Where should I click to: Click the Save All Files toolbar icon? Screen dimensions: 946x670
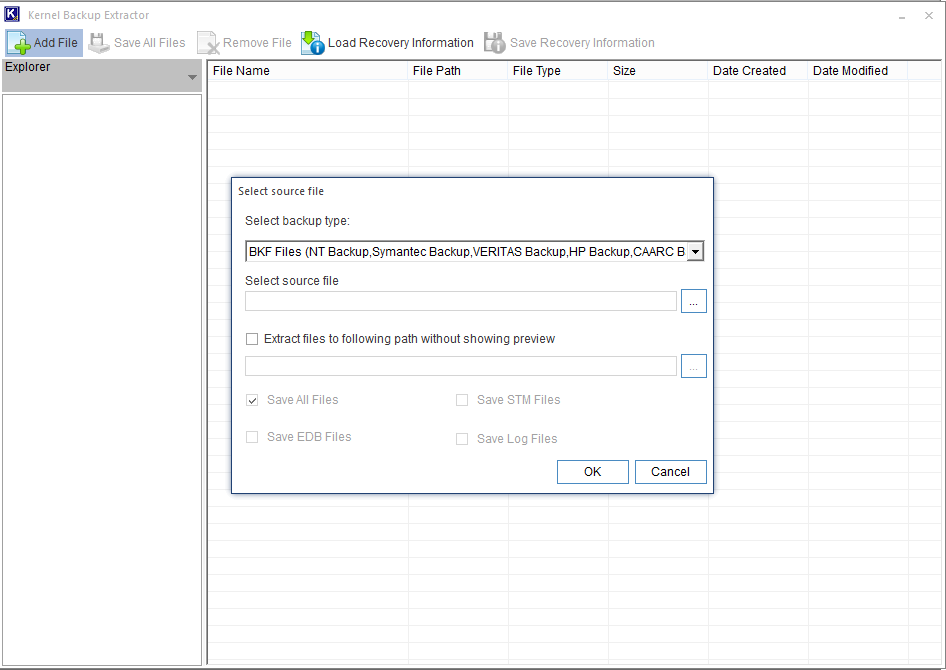coord(99,43)
